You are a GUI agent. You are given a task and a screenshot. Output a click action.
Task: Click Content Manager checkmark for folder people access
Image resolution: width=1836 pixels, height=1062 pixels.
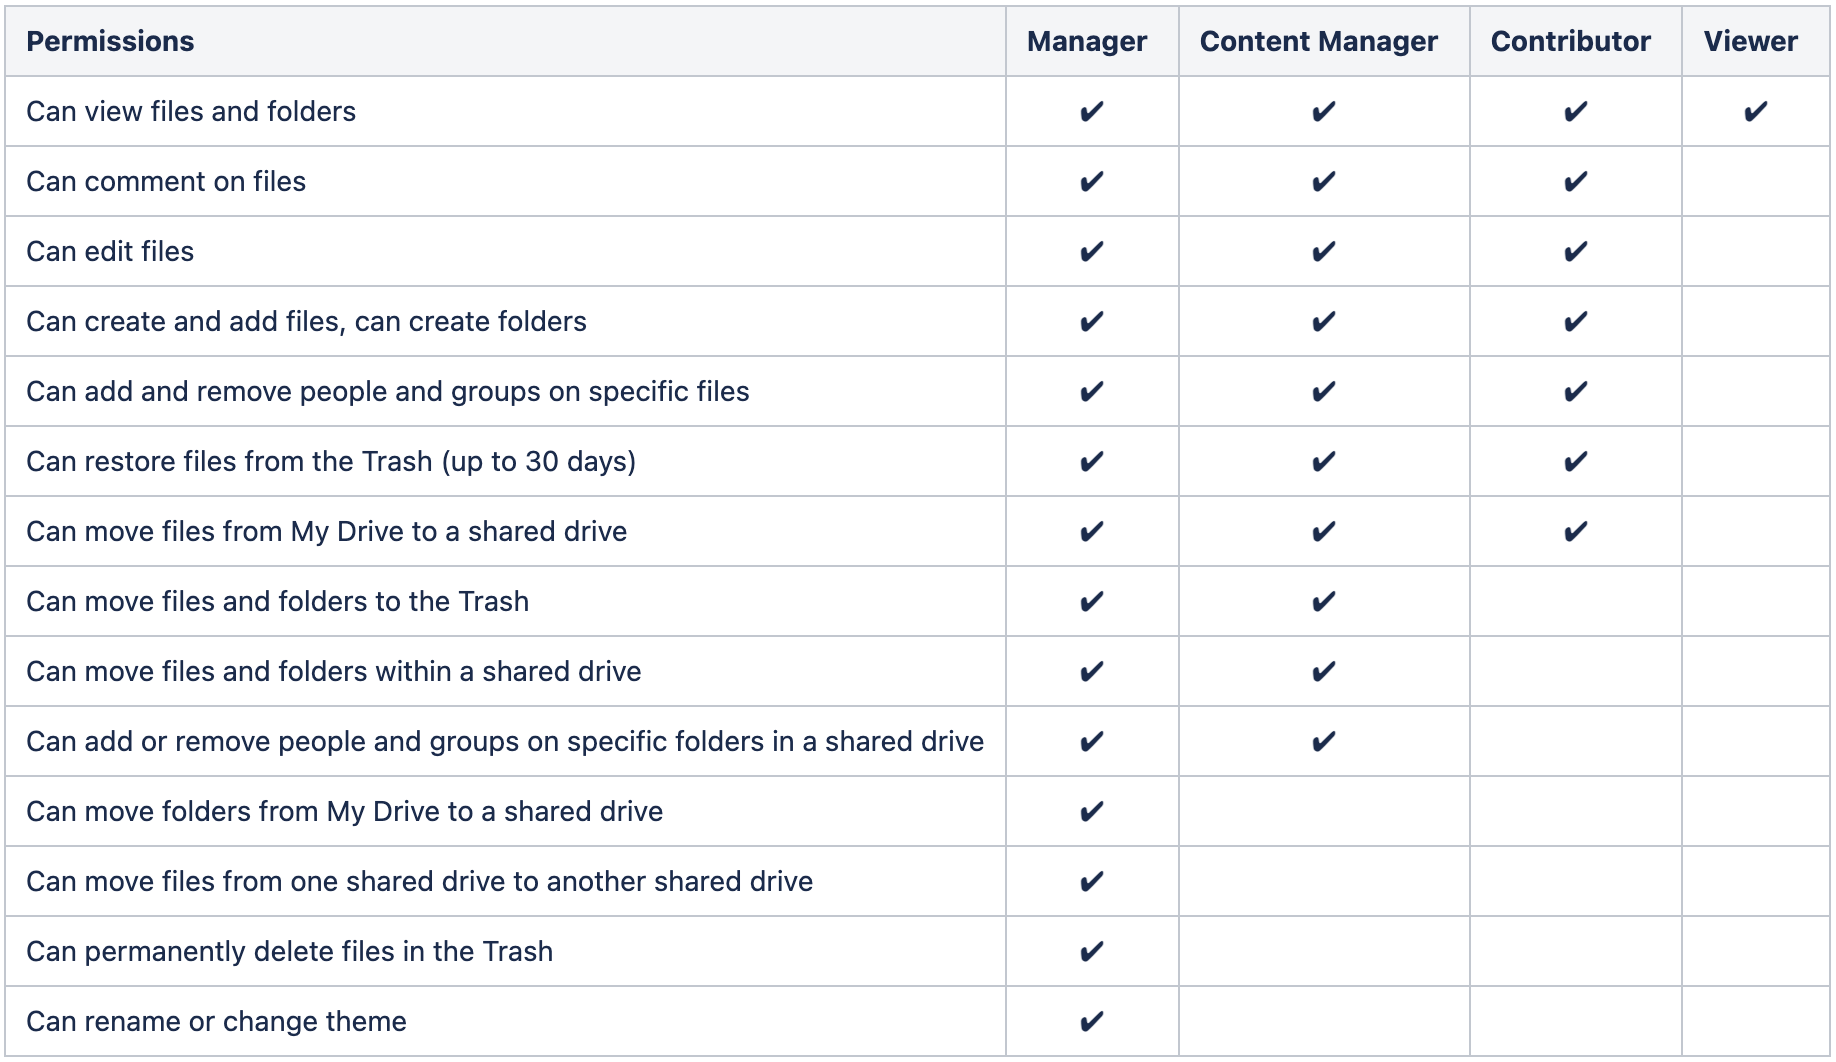point(1323,742)
